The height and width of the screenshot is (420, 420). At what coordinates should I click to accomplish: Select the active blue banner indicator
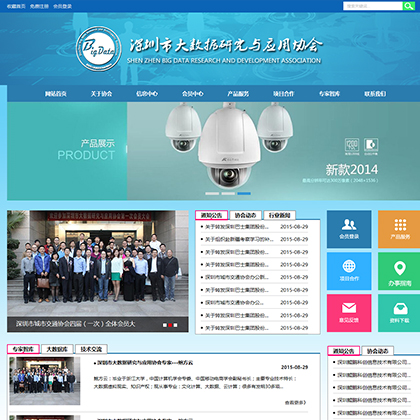tap(244, 193)
